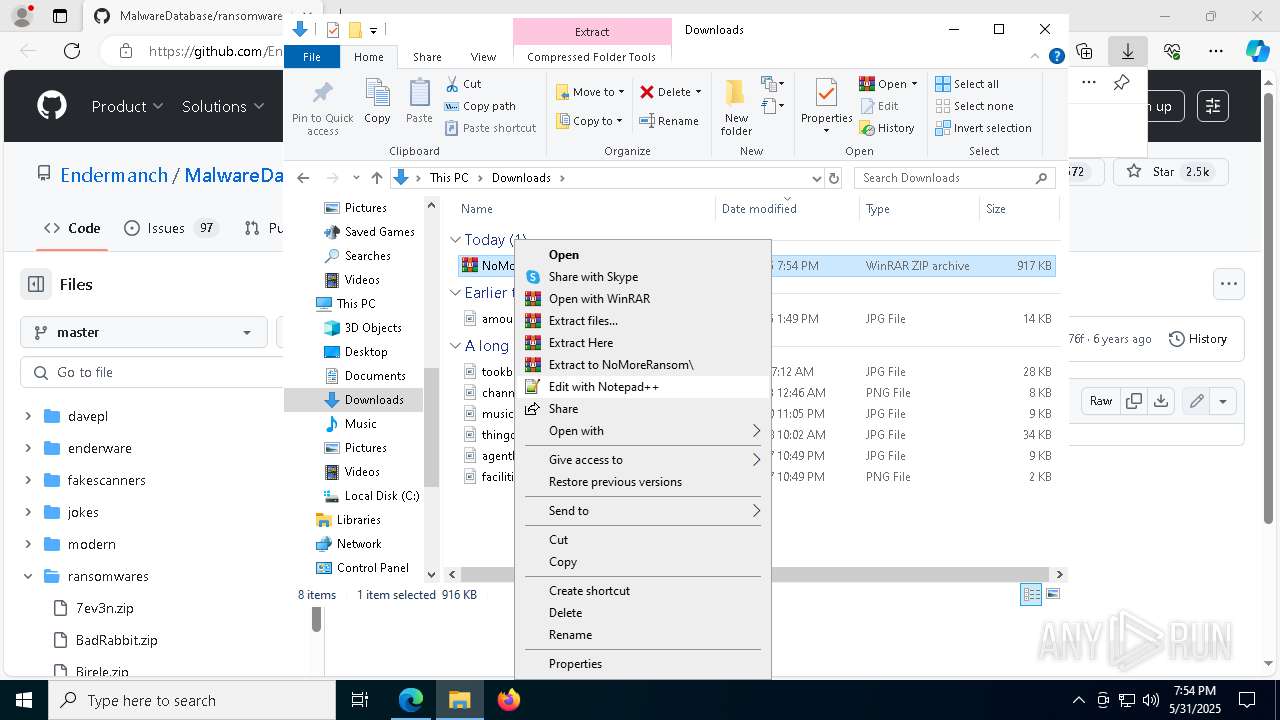Go back in Explorer navigation
Viewport: 1280px width, 720px height.
tap(303, 178)
